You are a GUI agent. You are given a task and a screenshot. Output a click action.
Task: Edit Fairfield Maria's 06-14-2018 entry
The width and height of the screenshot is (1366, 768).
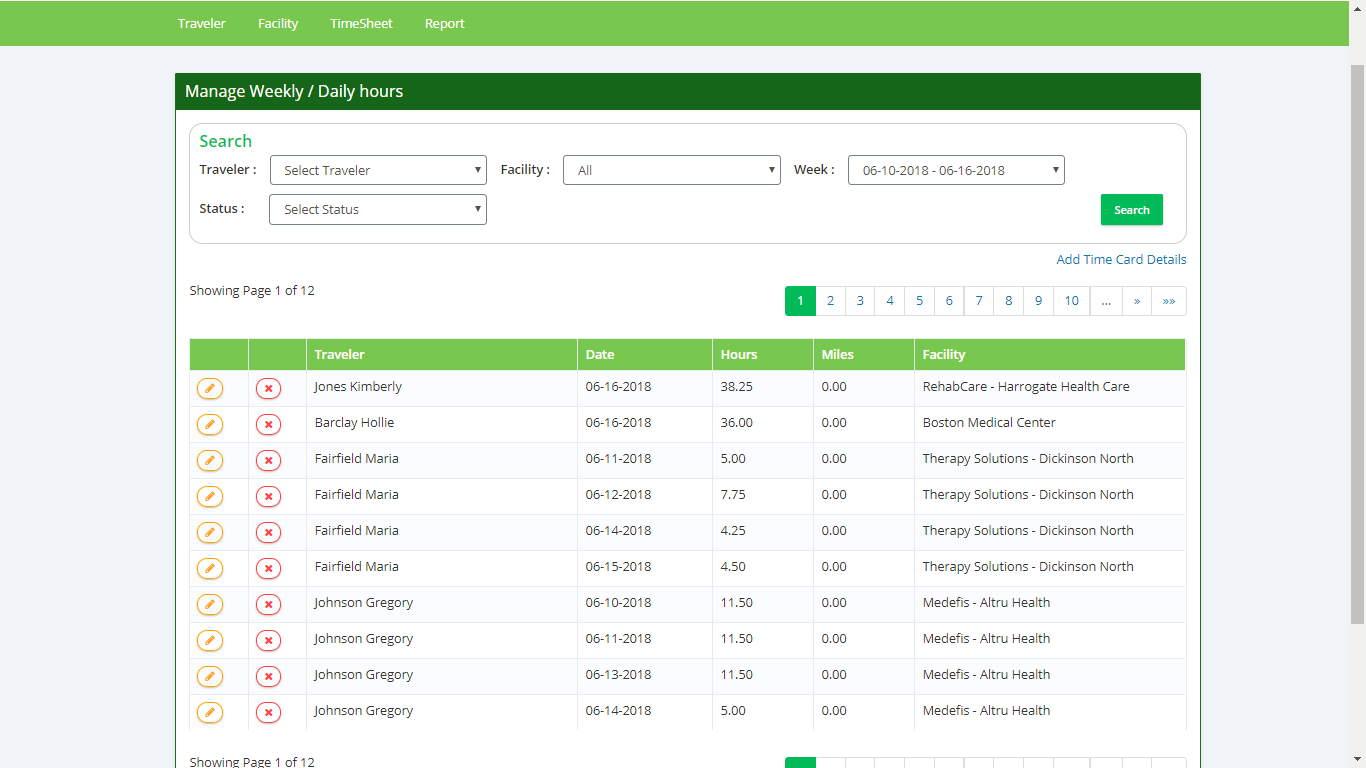coord(210,532)
